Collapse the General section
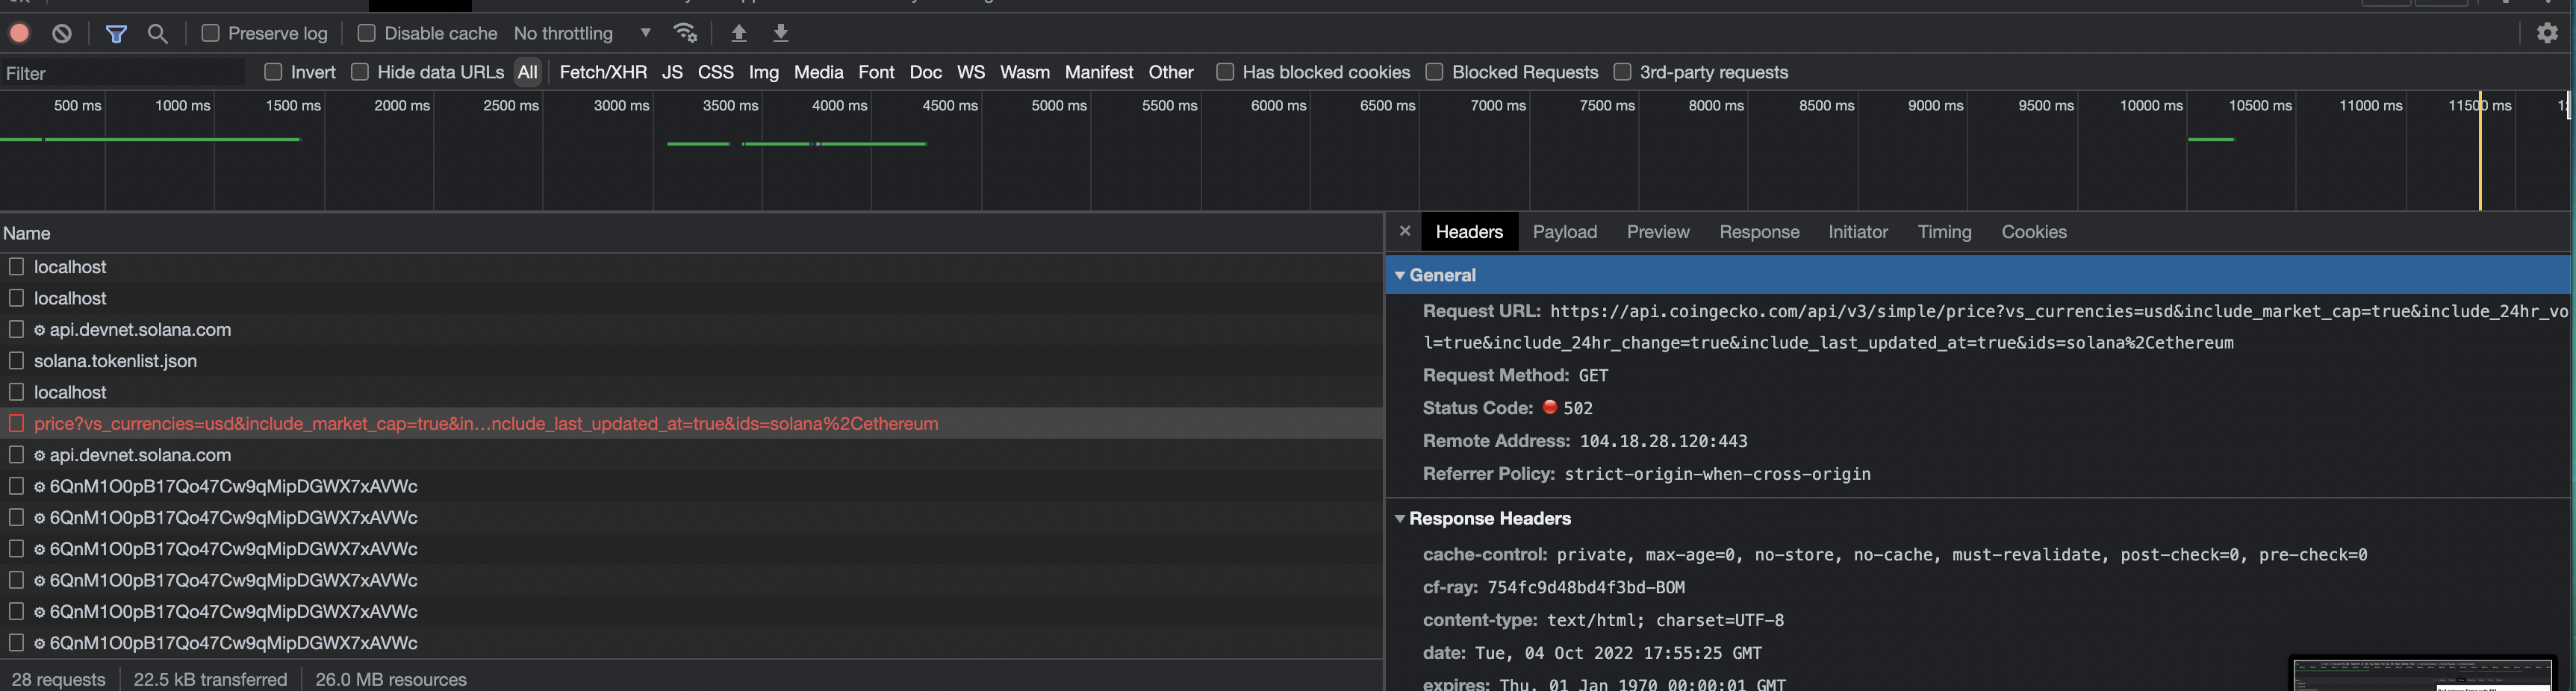Viewport: 2576px width, 691px height. 1399,275
